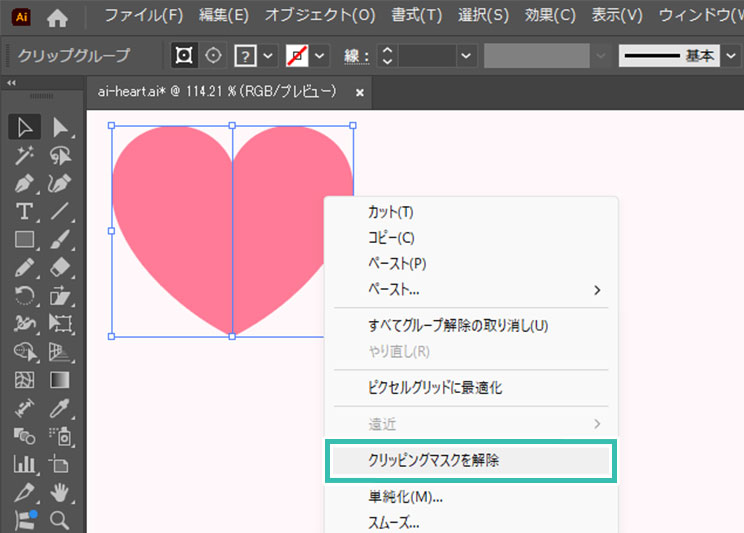744x533 pixels.
Task: Click the stroke weight stepper arrows
Action: pos(389,56)
